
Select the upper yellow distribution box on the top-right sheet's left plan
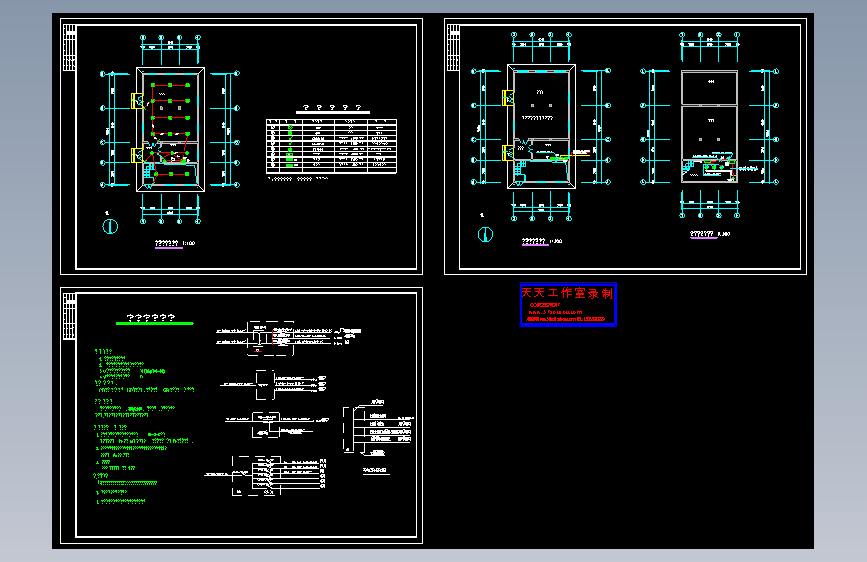(x=508, y=98)
